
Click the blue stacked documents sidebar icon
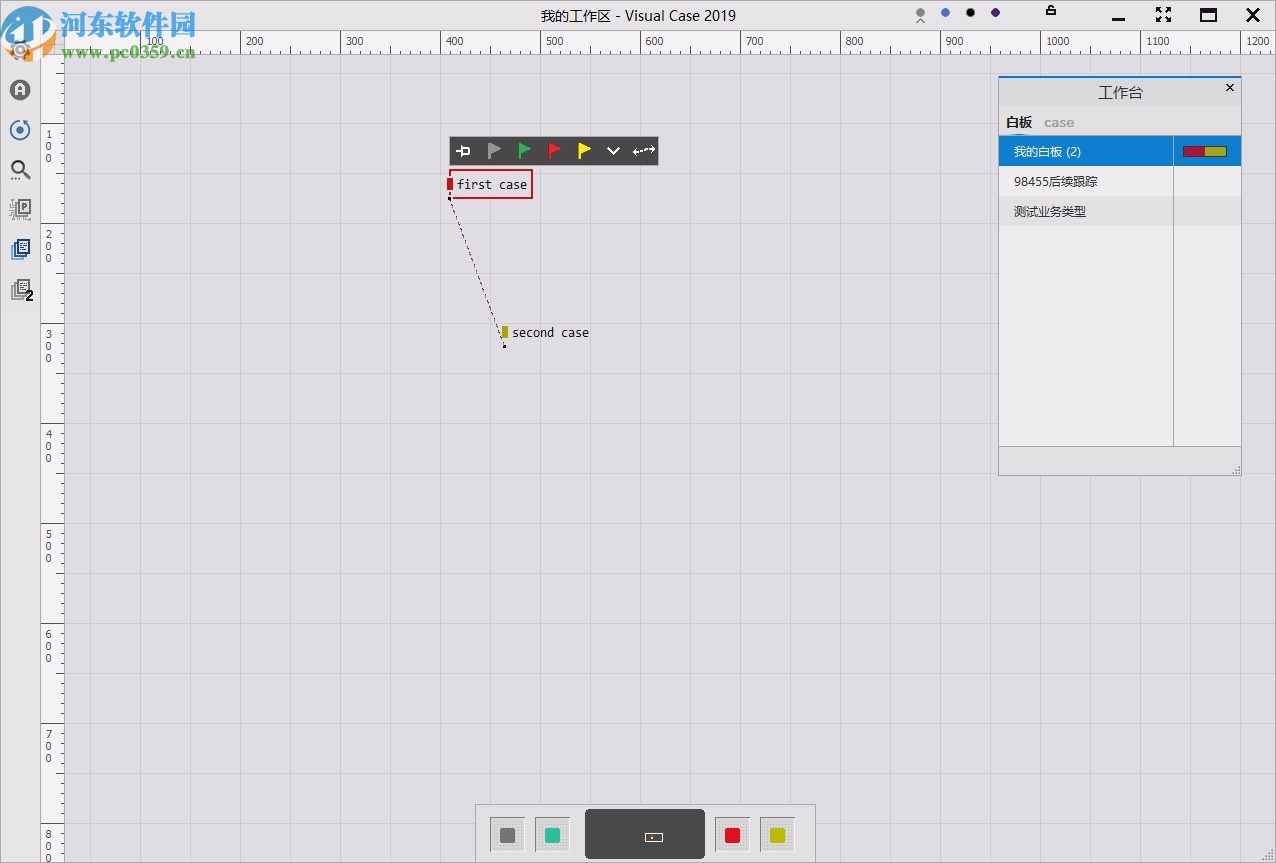click(x=20, y=249)
